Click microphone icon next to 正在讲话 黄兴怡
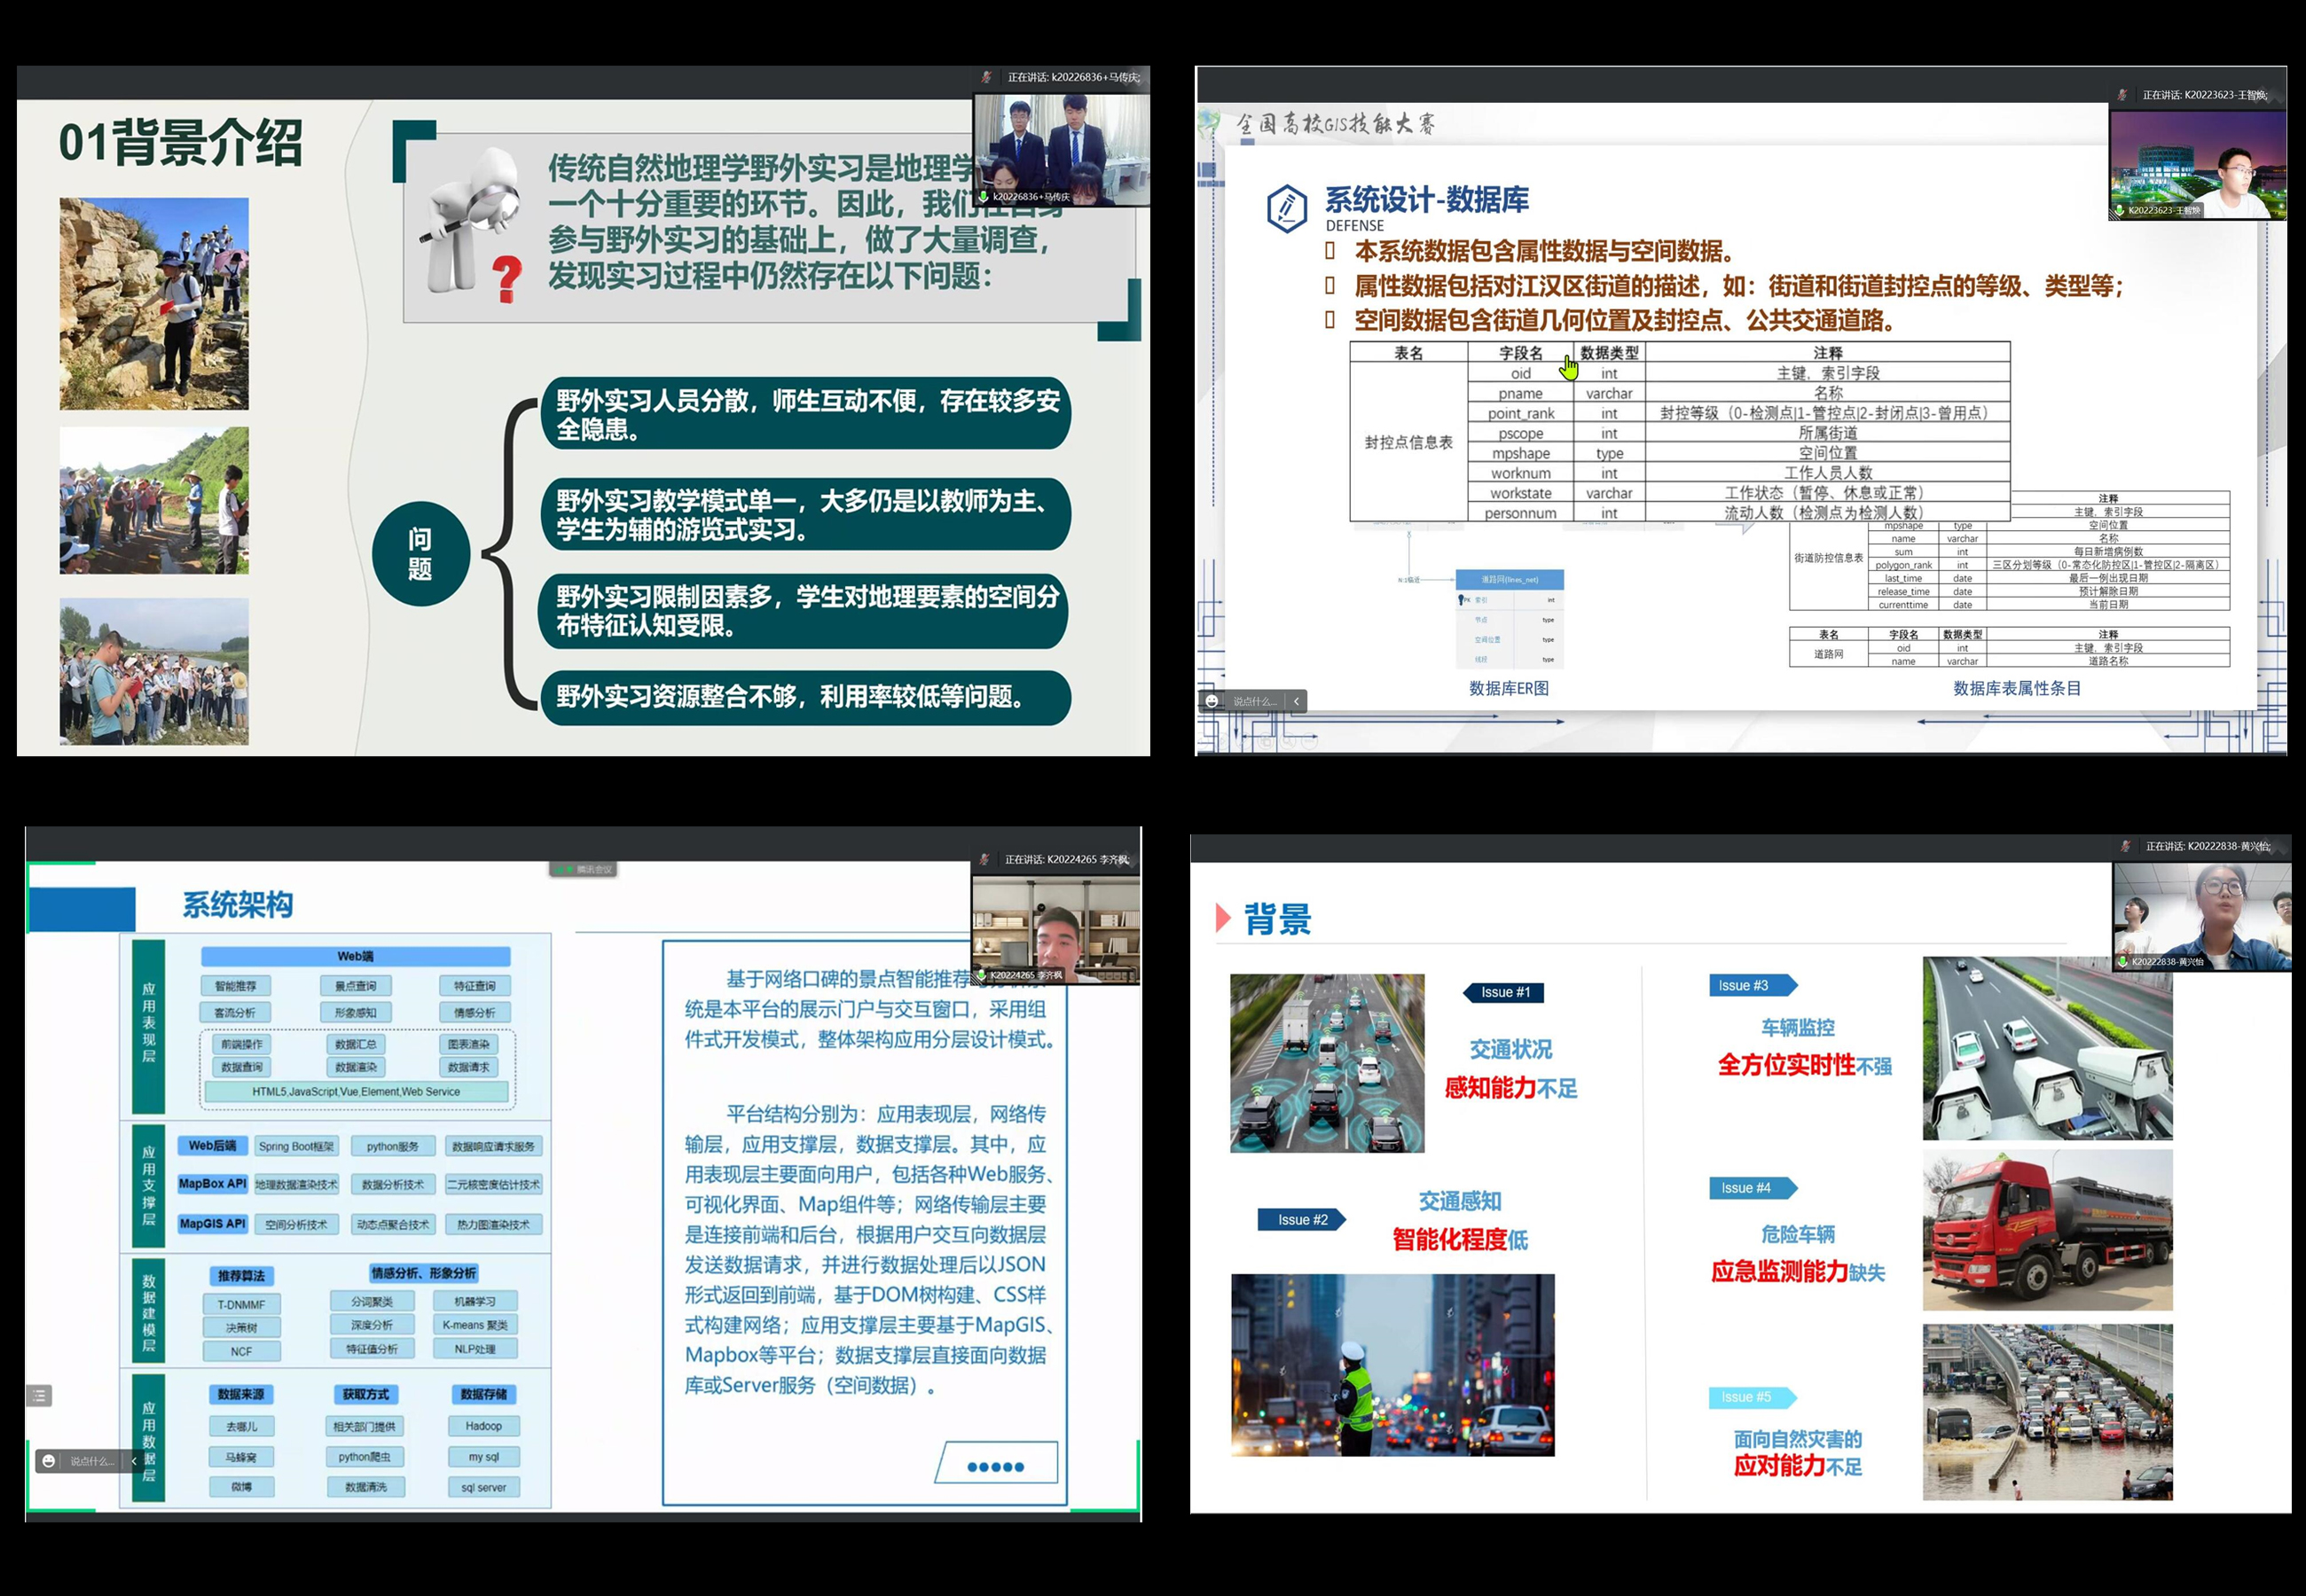The width and height of the screenshot is (2306, 1596). point(2125,846)
